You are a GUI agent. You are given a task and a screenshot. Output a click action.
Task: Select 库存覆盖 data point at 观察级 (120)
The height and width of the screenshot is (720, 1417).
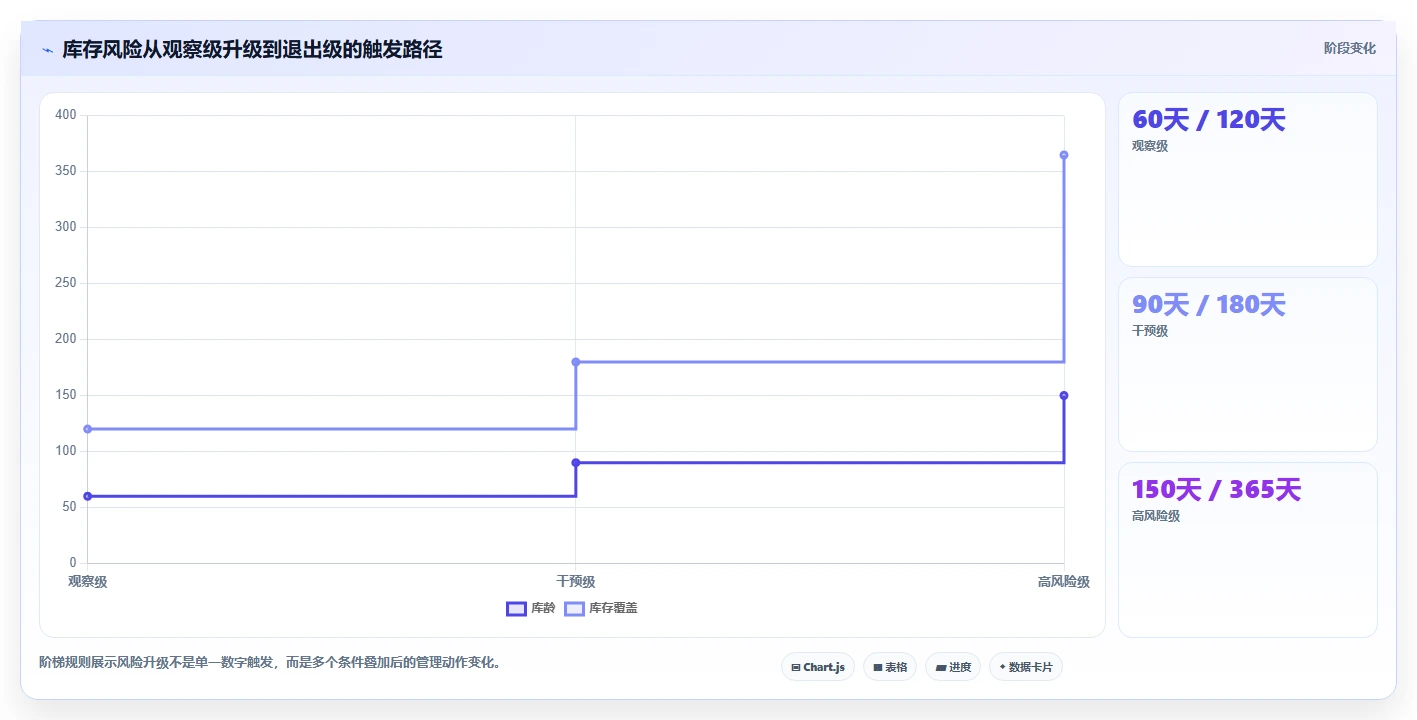click(x=88, y=429)
